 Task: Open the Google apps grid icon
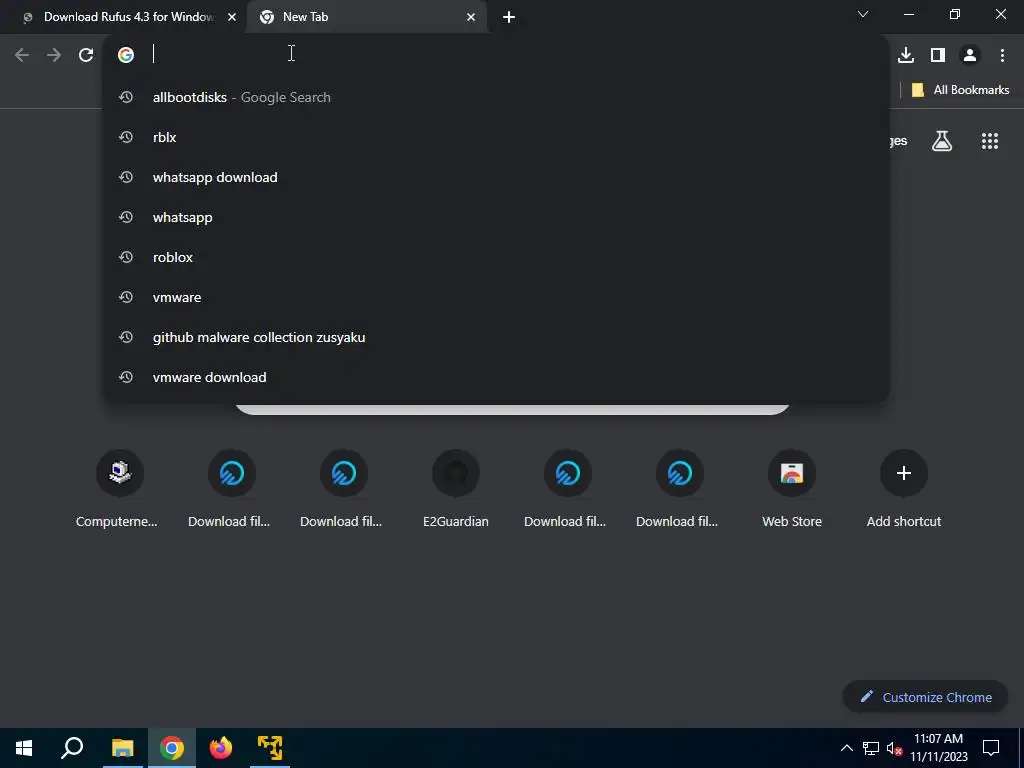coord(990,140)
